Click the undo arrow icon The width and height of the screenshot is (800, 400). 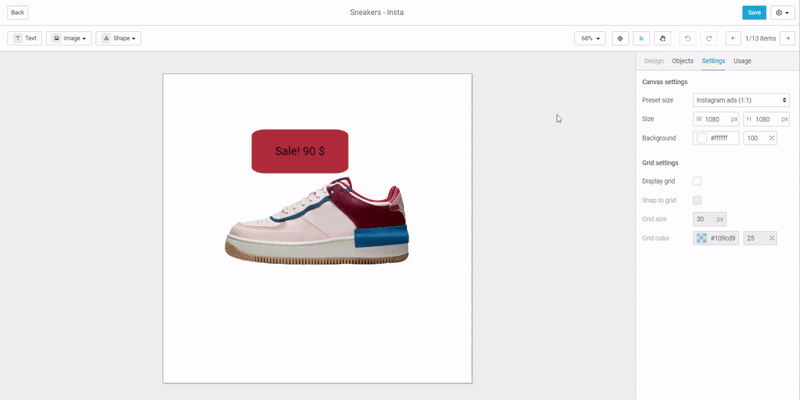687,38
